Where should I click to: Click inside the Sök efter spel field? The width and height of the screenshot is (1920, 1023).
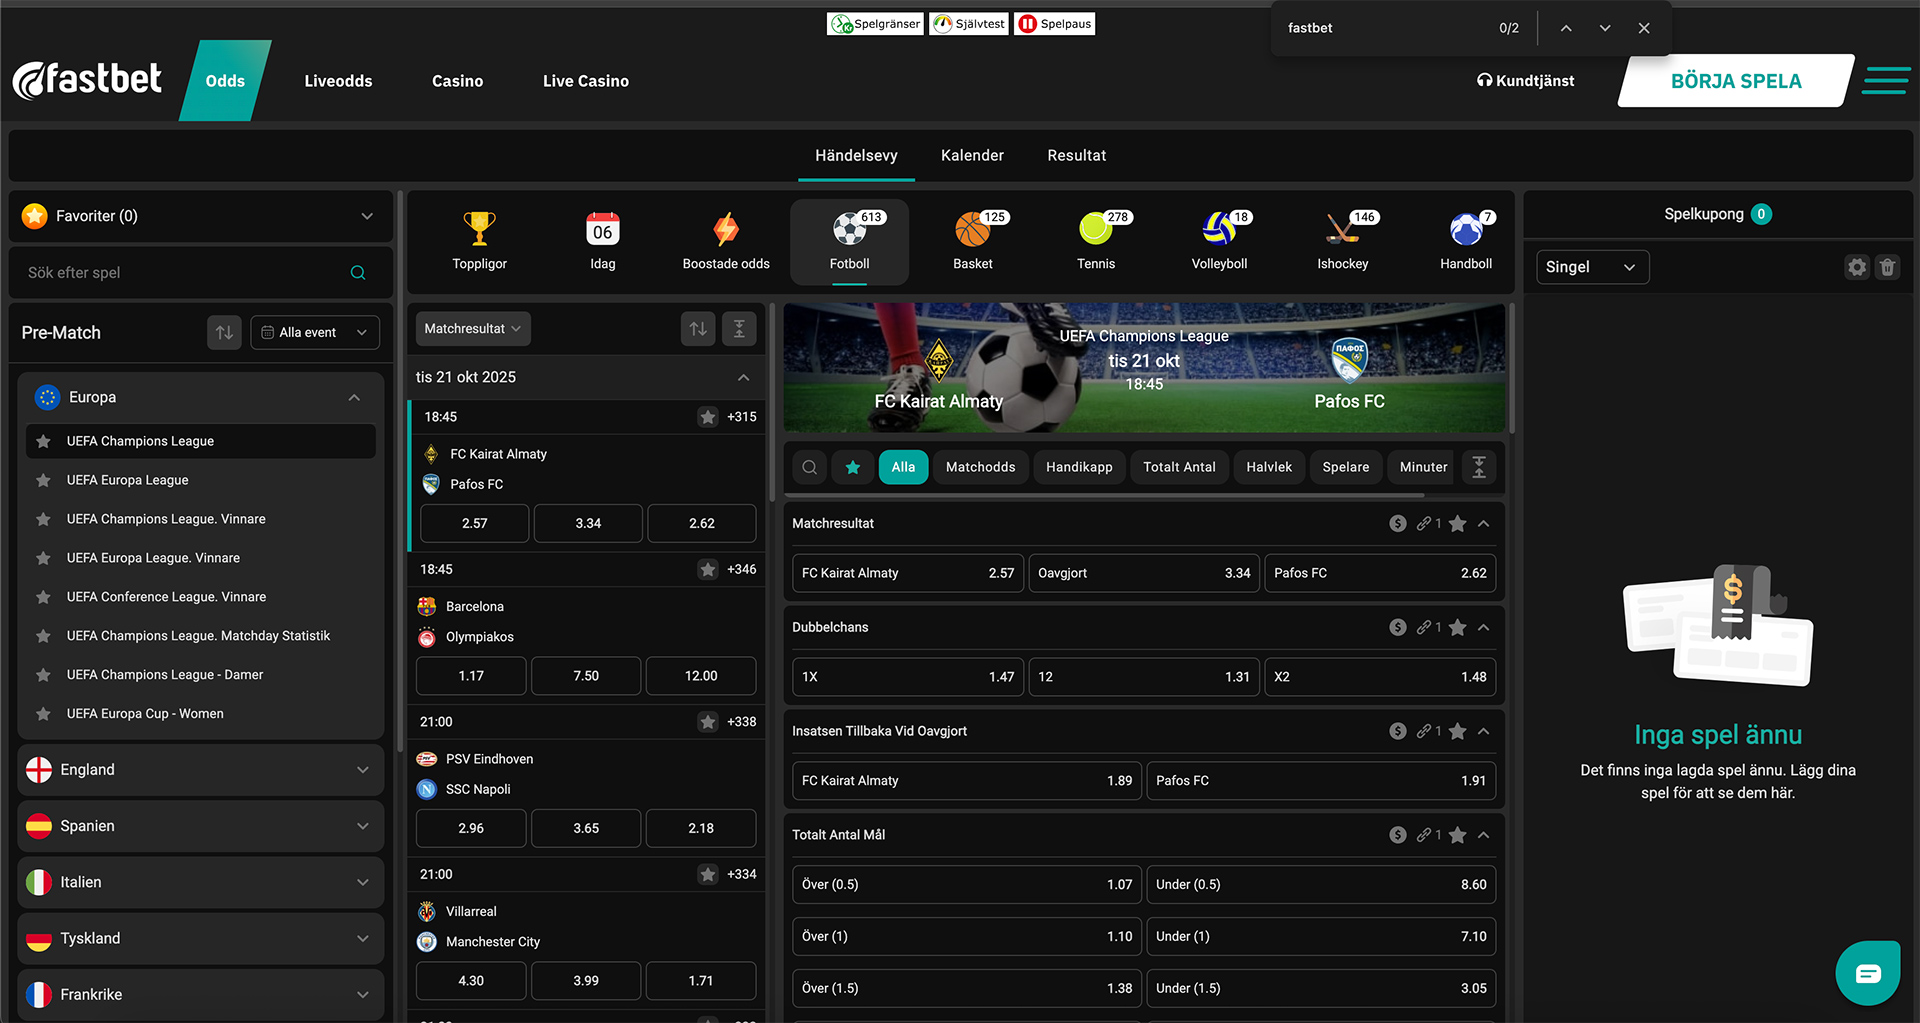180,272
